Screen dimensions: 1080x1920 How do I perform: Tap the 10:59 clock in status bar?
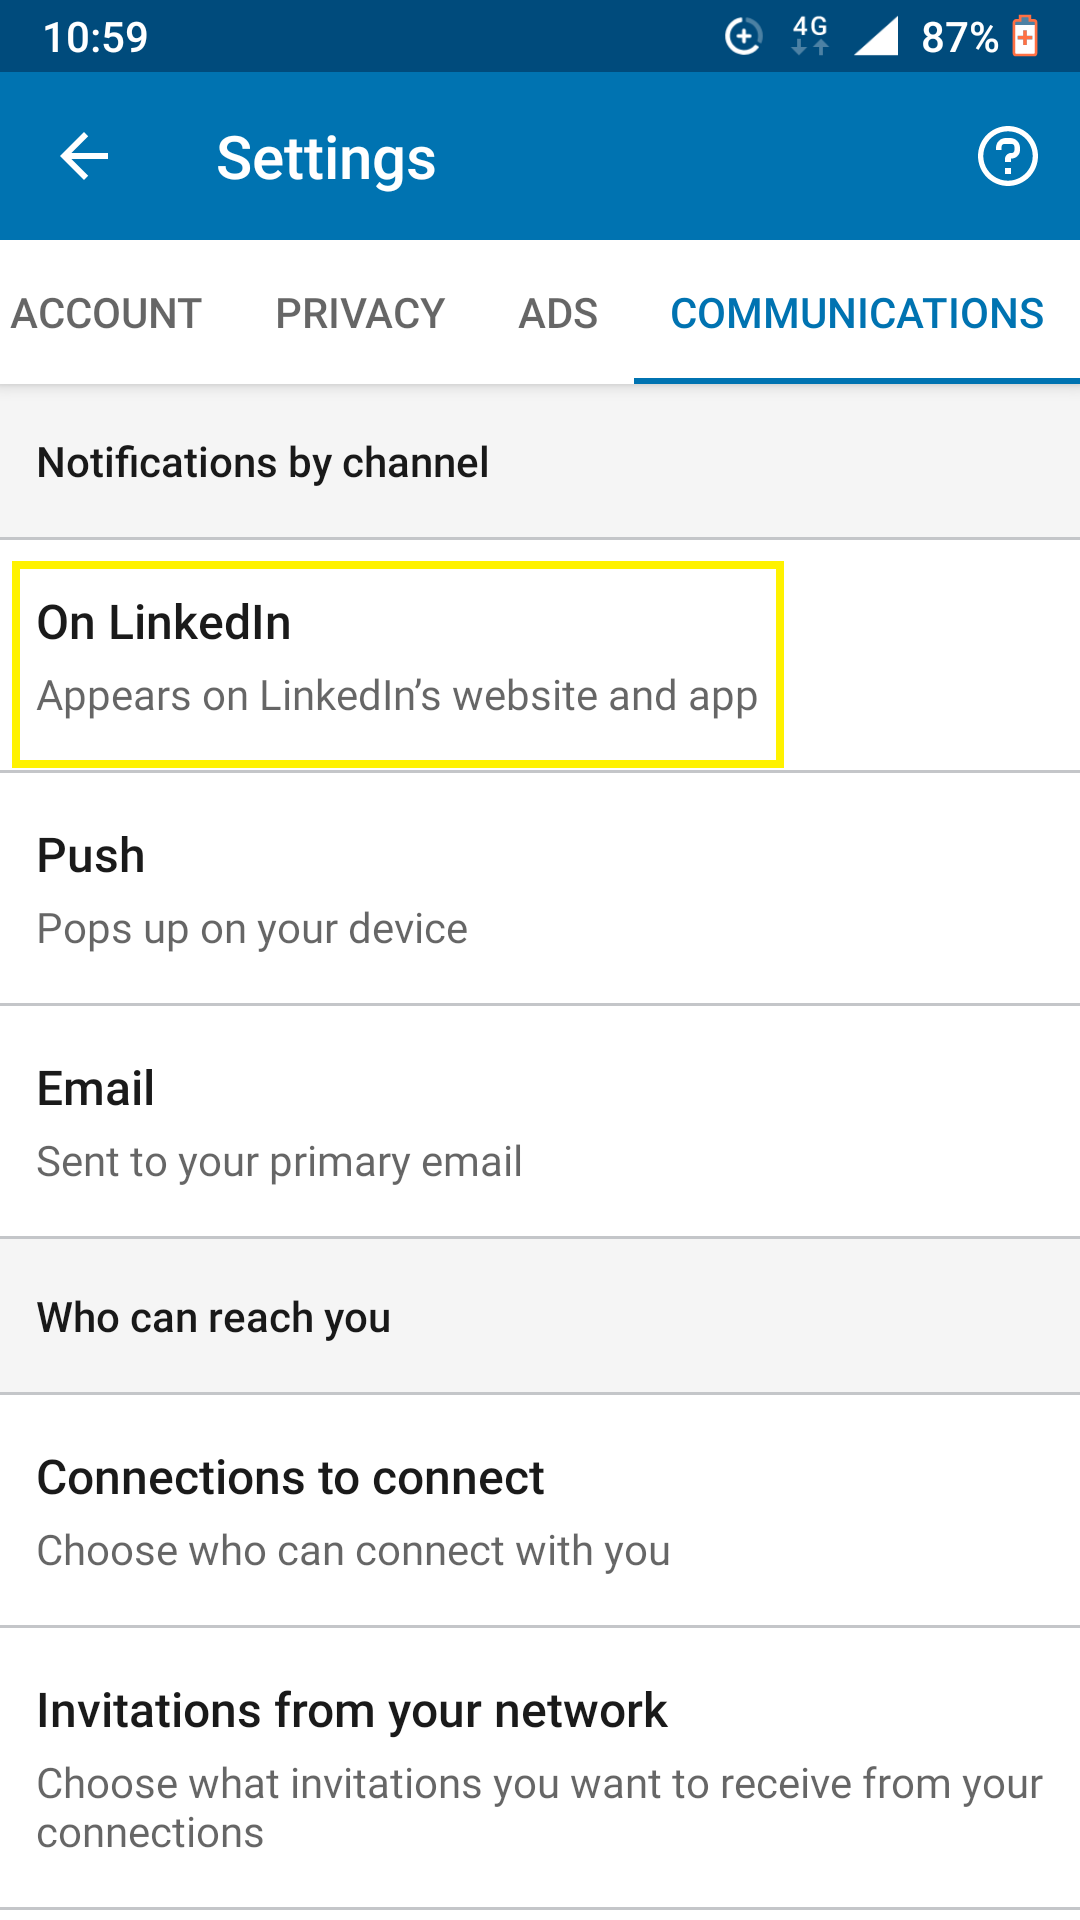point(95,38)
